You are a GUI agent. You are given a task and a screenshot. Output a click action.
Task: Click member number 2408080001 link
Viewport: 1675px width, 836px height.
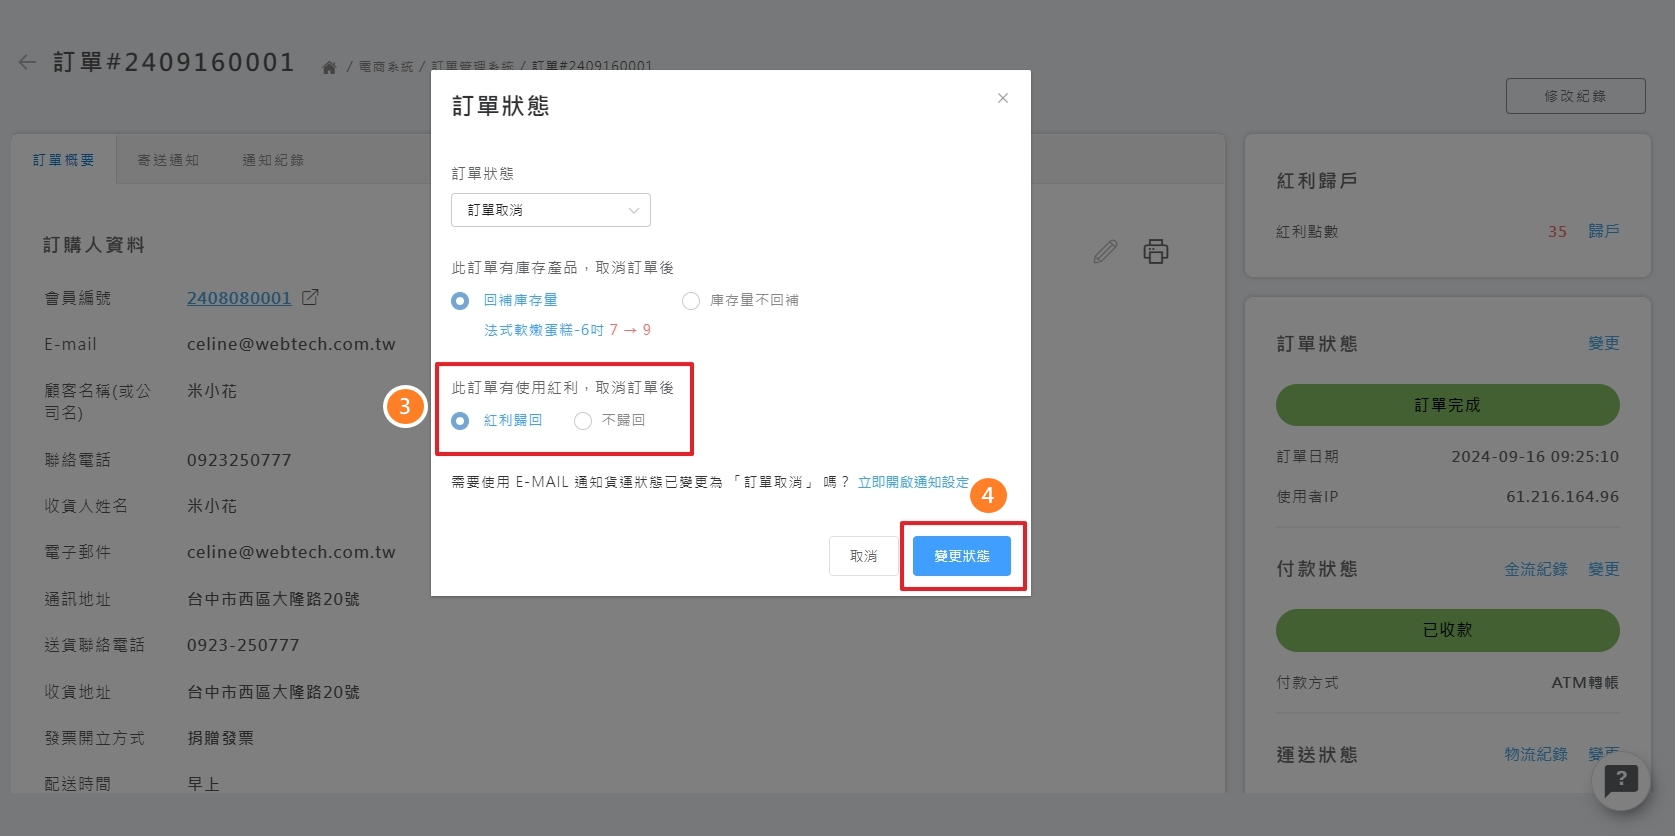pyautogui.click(x=239, y=298)
